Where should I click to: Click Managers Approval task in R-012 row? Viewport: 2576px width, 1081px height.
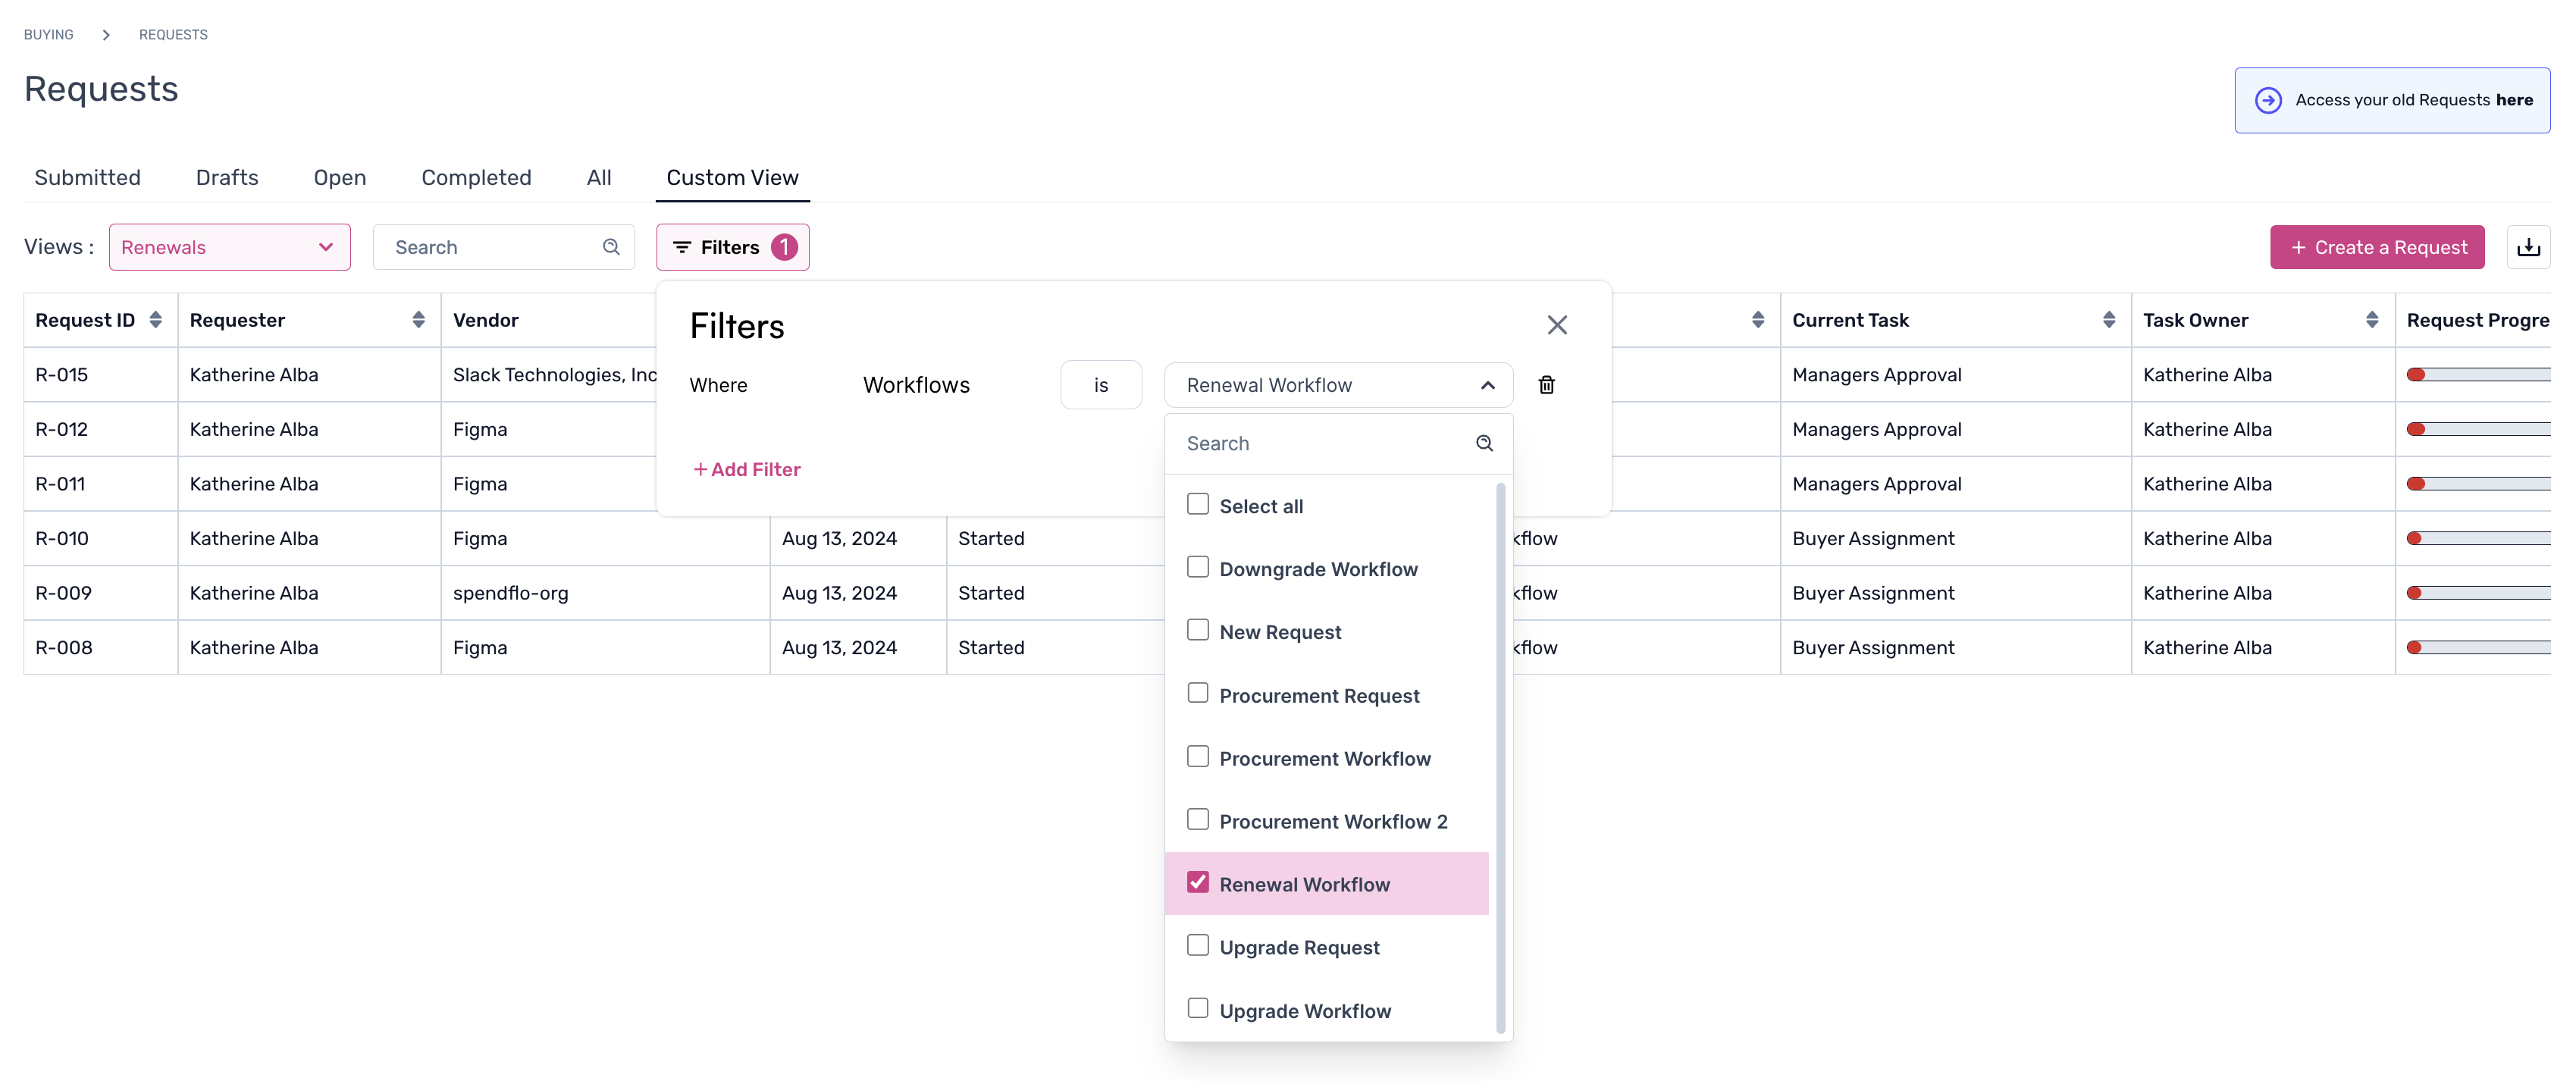[x=1876, y=429]
